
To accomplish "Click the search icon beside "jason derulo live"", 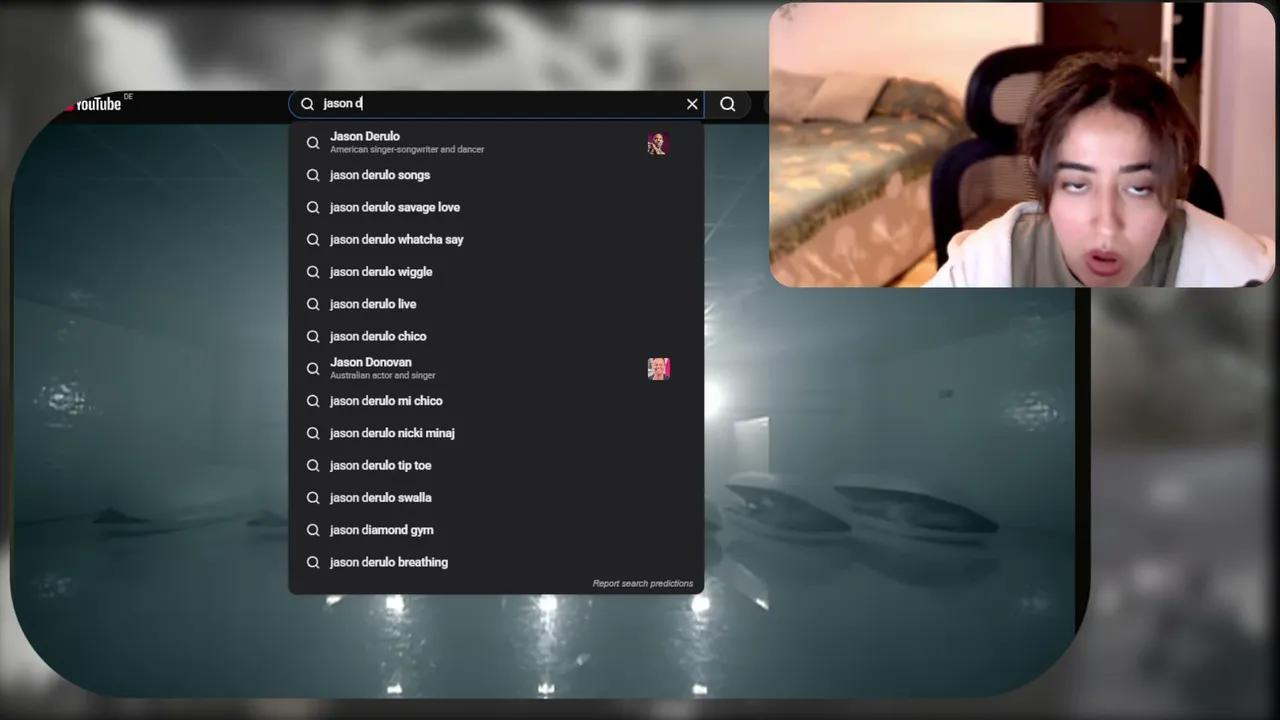I will click(313, 304).
